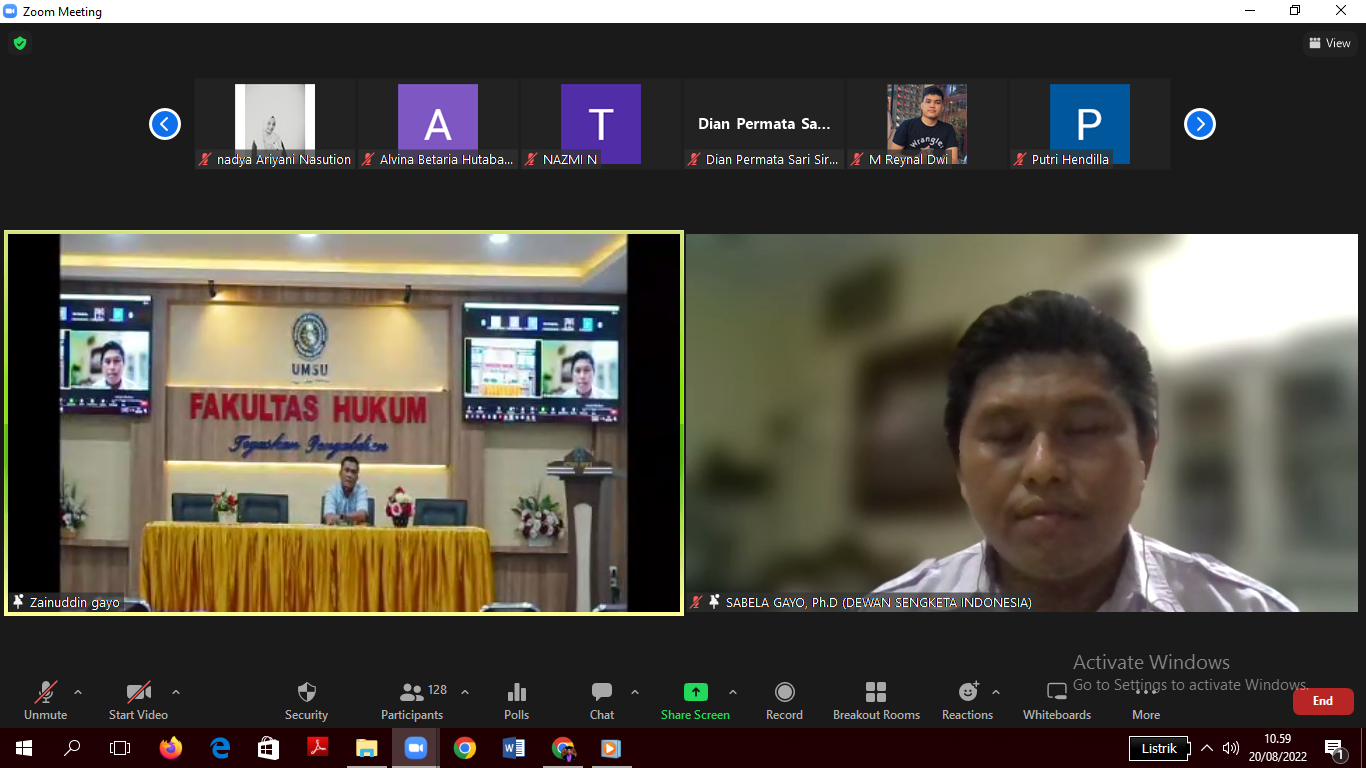This screenshot has height=768, width=1366.
Task: Open the Polls panel
Action: [516, 700]
